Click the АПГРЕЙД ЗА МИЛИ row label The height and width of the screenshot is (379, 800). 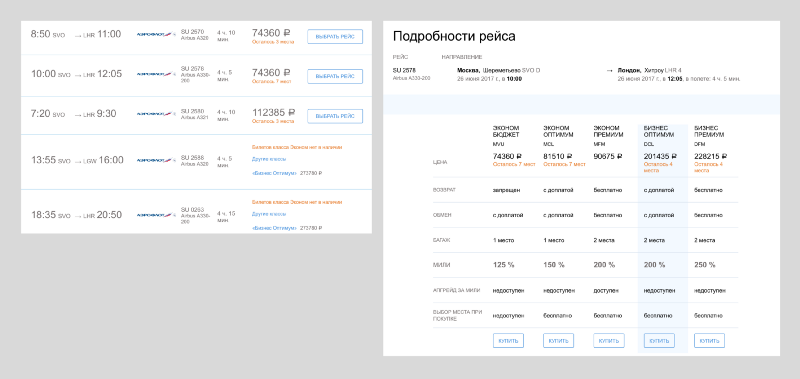point(456,290)
